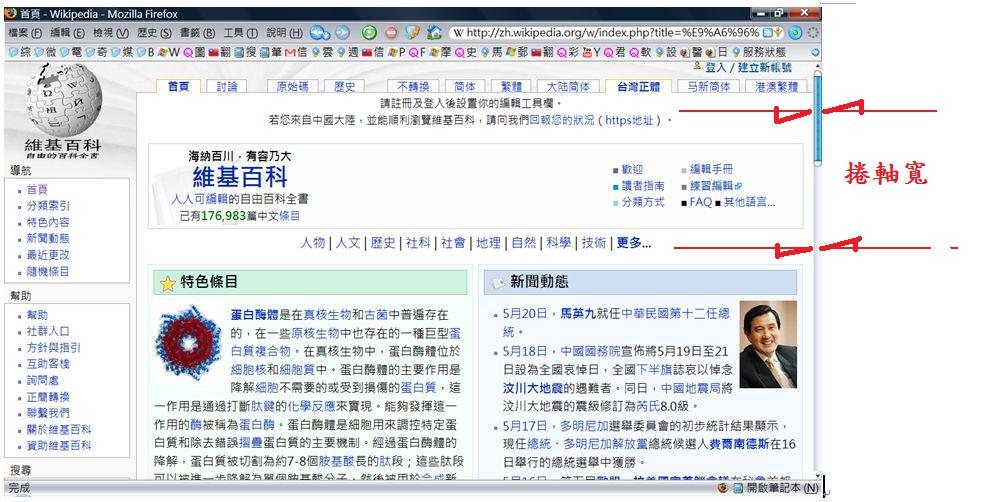Click the pencil icon left of the home icon
The width and height of the screenshot is (992, 502).
coord(412,32)
